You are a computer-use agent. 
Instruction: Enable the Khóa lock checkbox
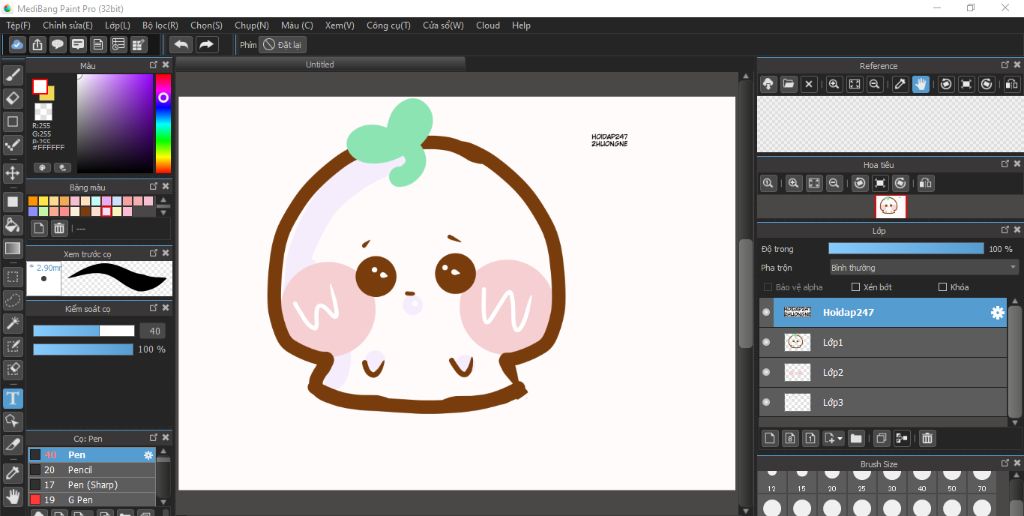[x=943, y=287]
